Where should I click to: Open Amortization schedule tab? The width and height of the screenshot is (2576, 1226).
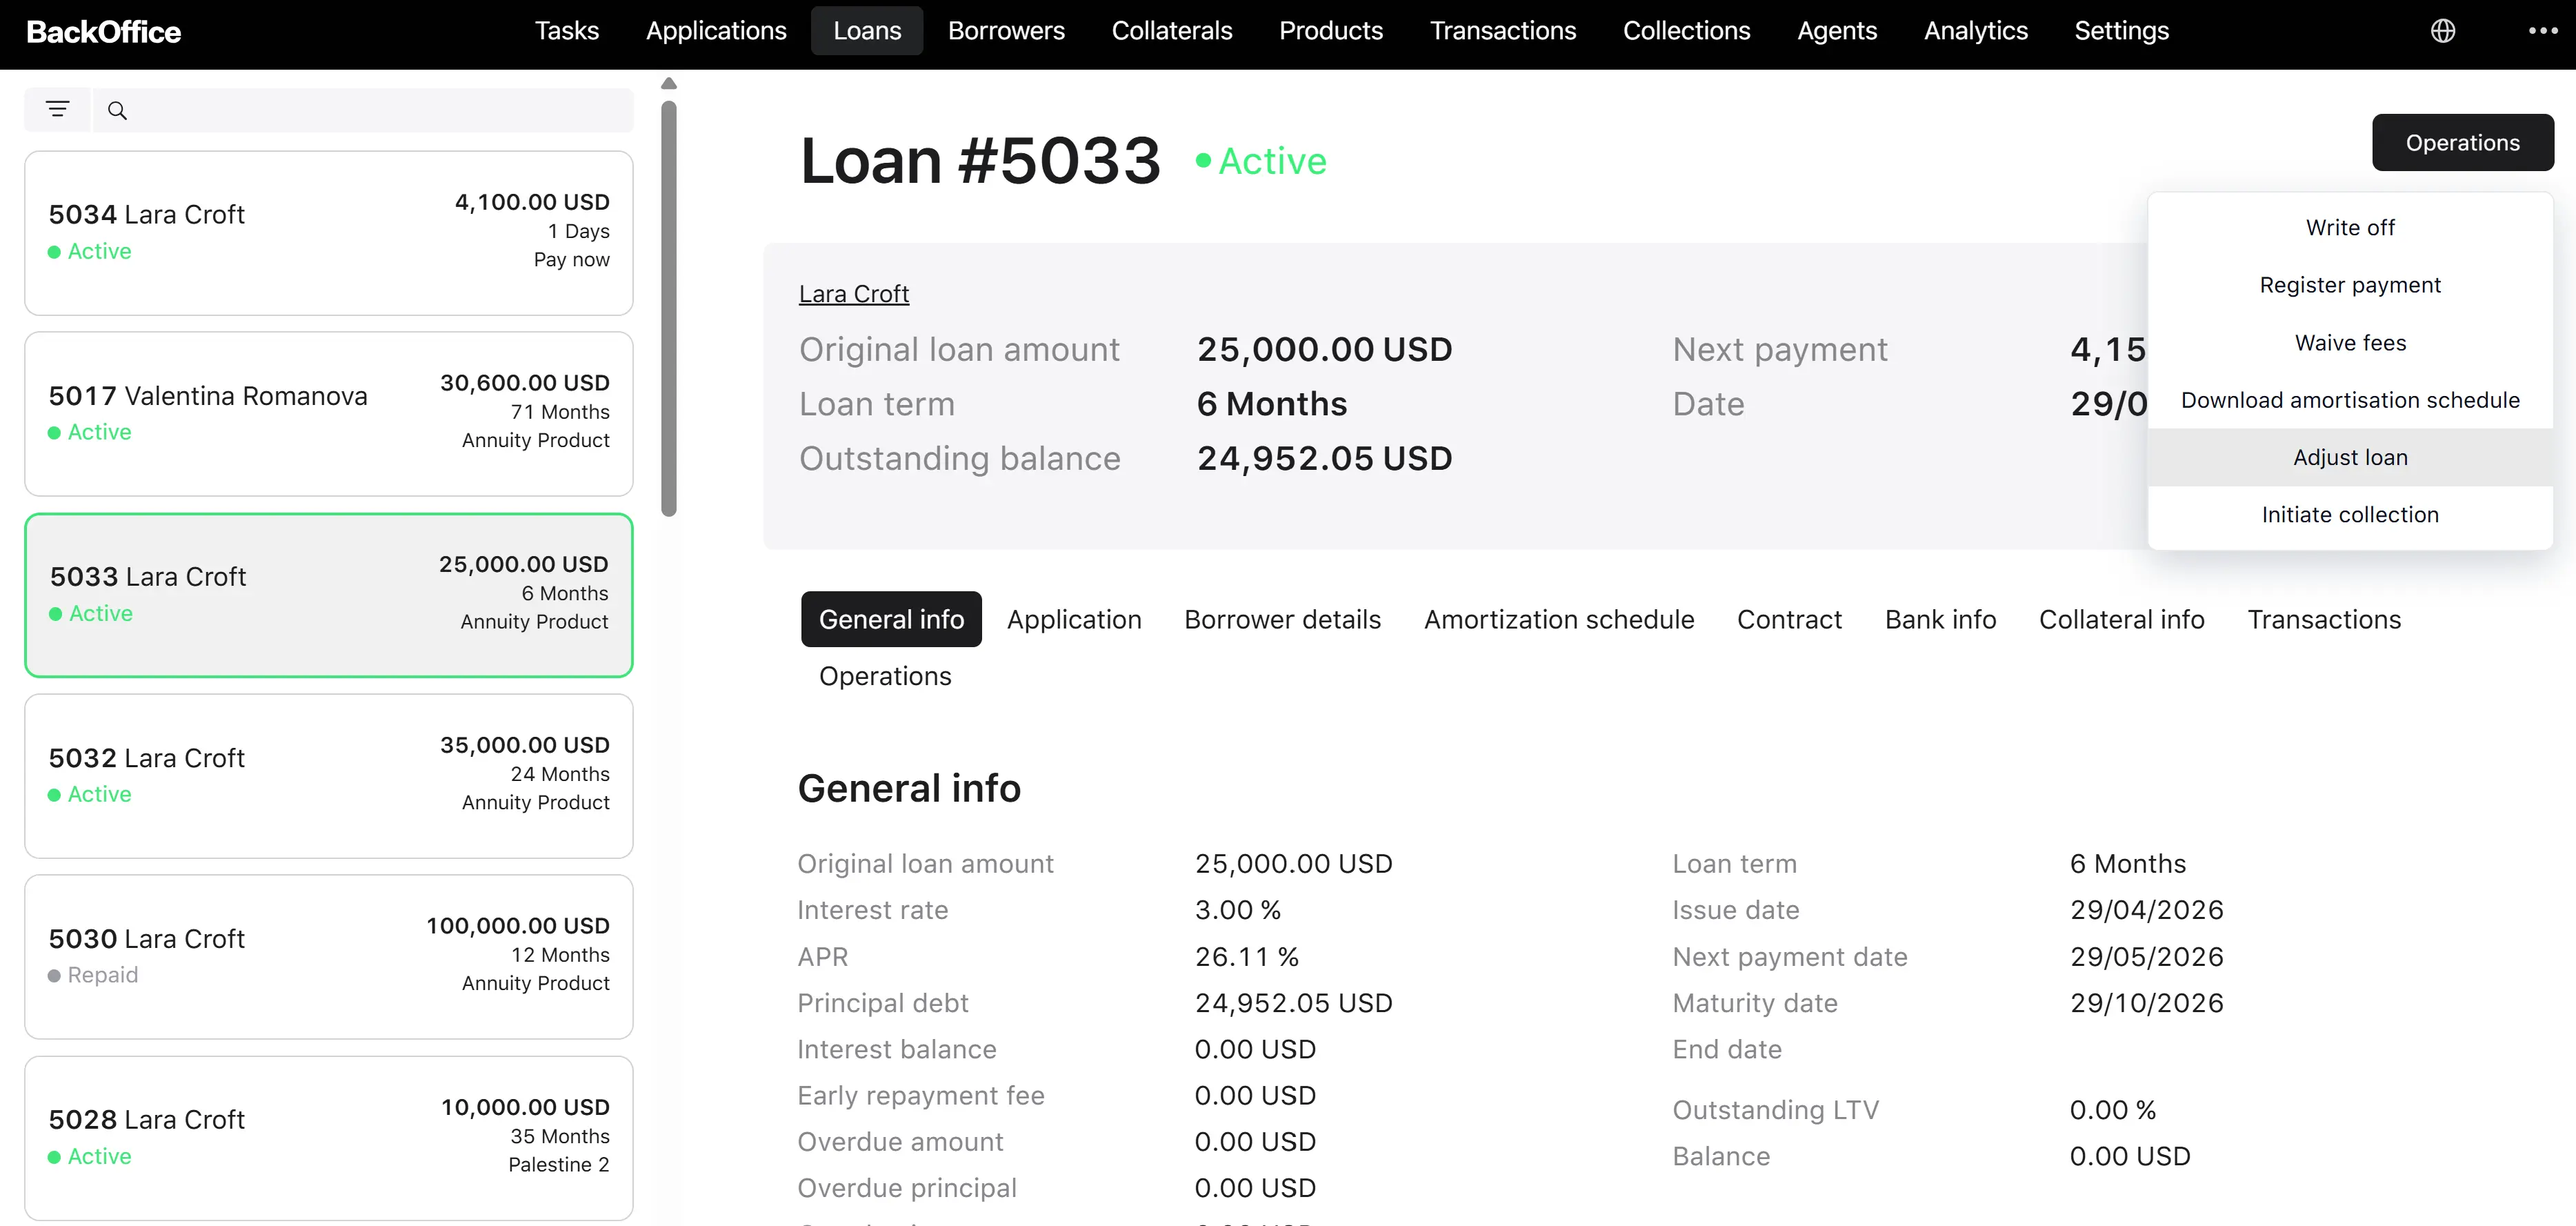[x=1559, y=620]
